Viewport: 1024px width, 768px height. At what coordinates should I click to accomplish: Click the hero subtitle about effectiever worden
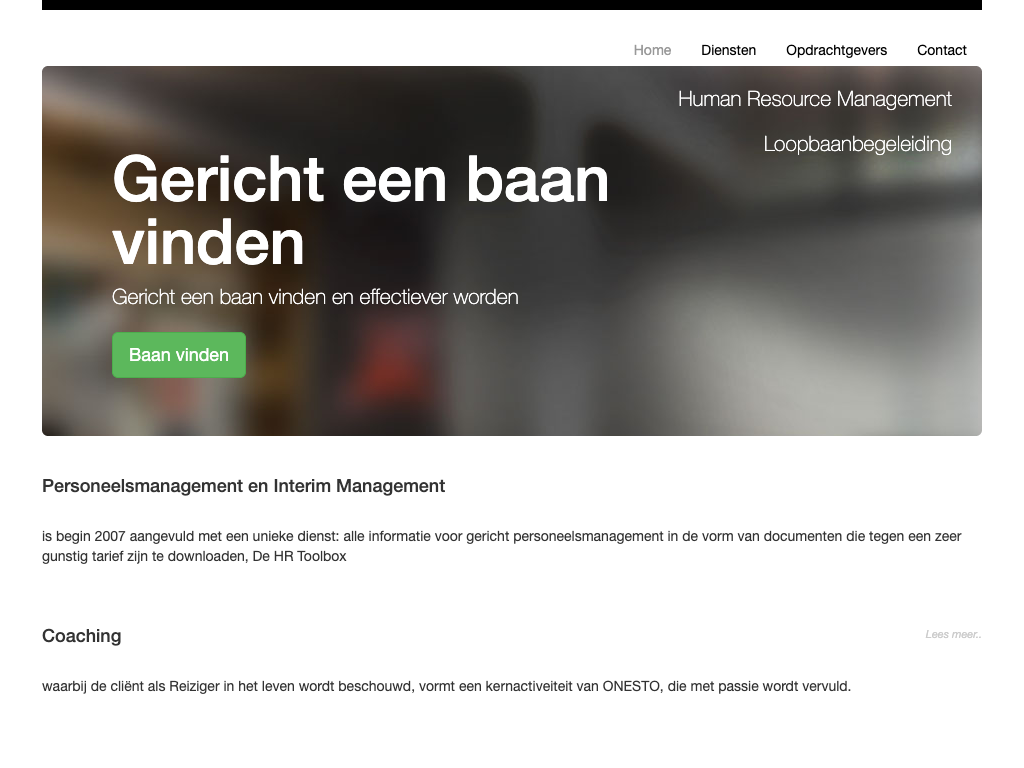[x=315, y=297]
